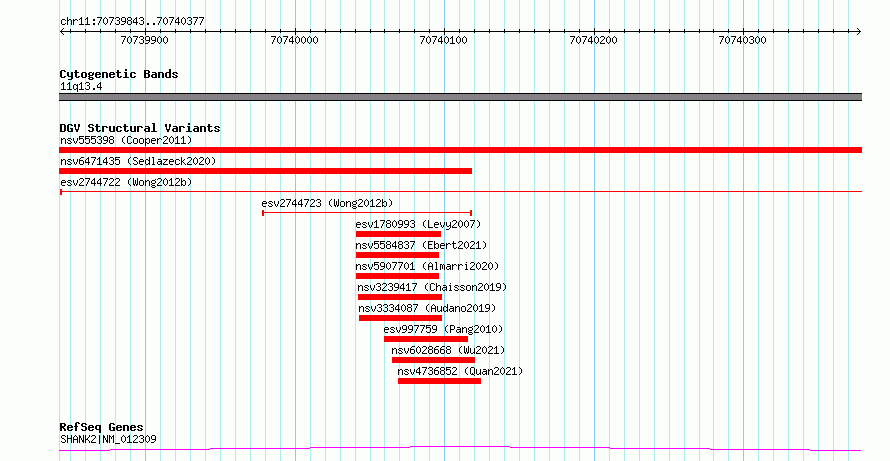
Task: Click the right arrowhead of the ruler
Action: pos(858,32)
